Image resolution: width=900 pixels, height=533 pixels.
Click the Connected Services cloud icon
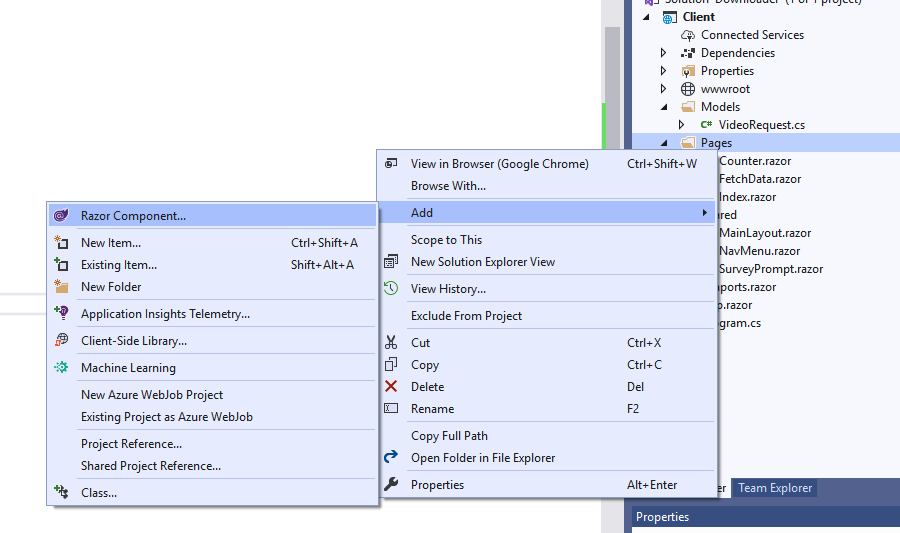[688, 35]
